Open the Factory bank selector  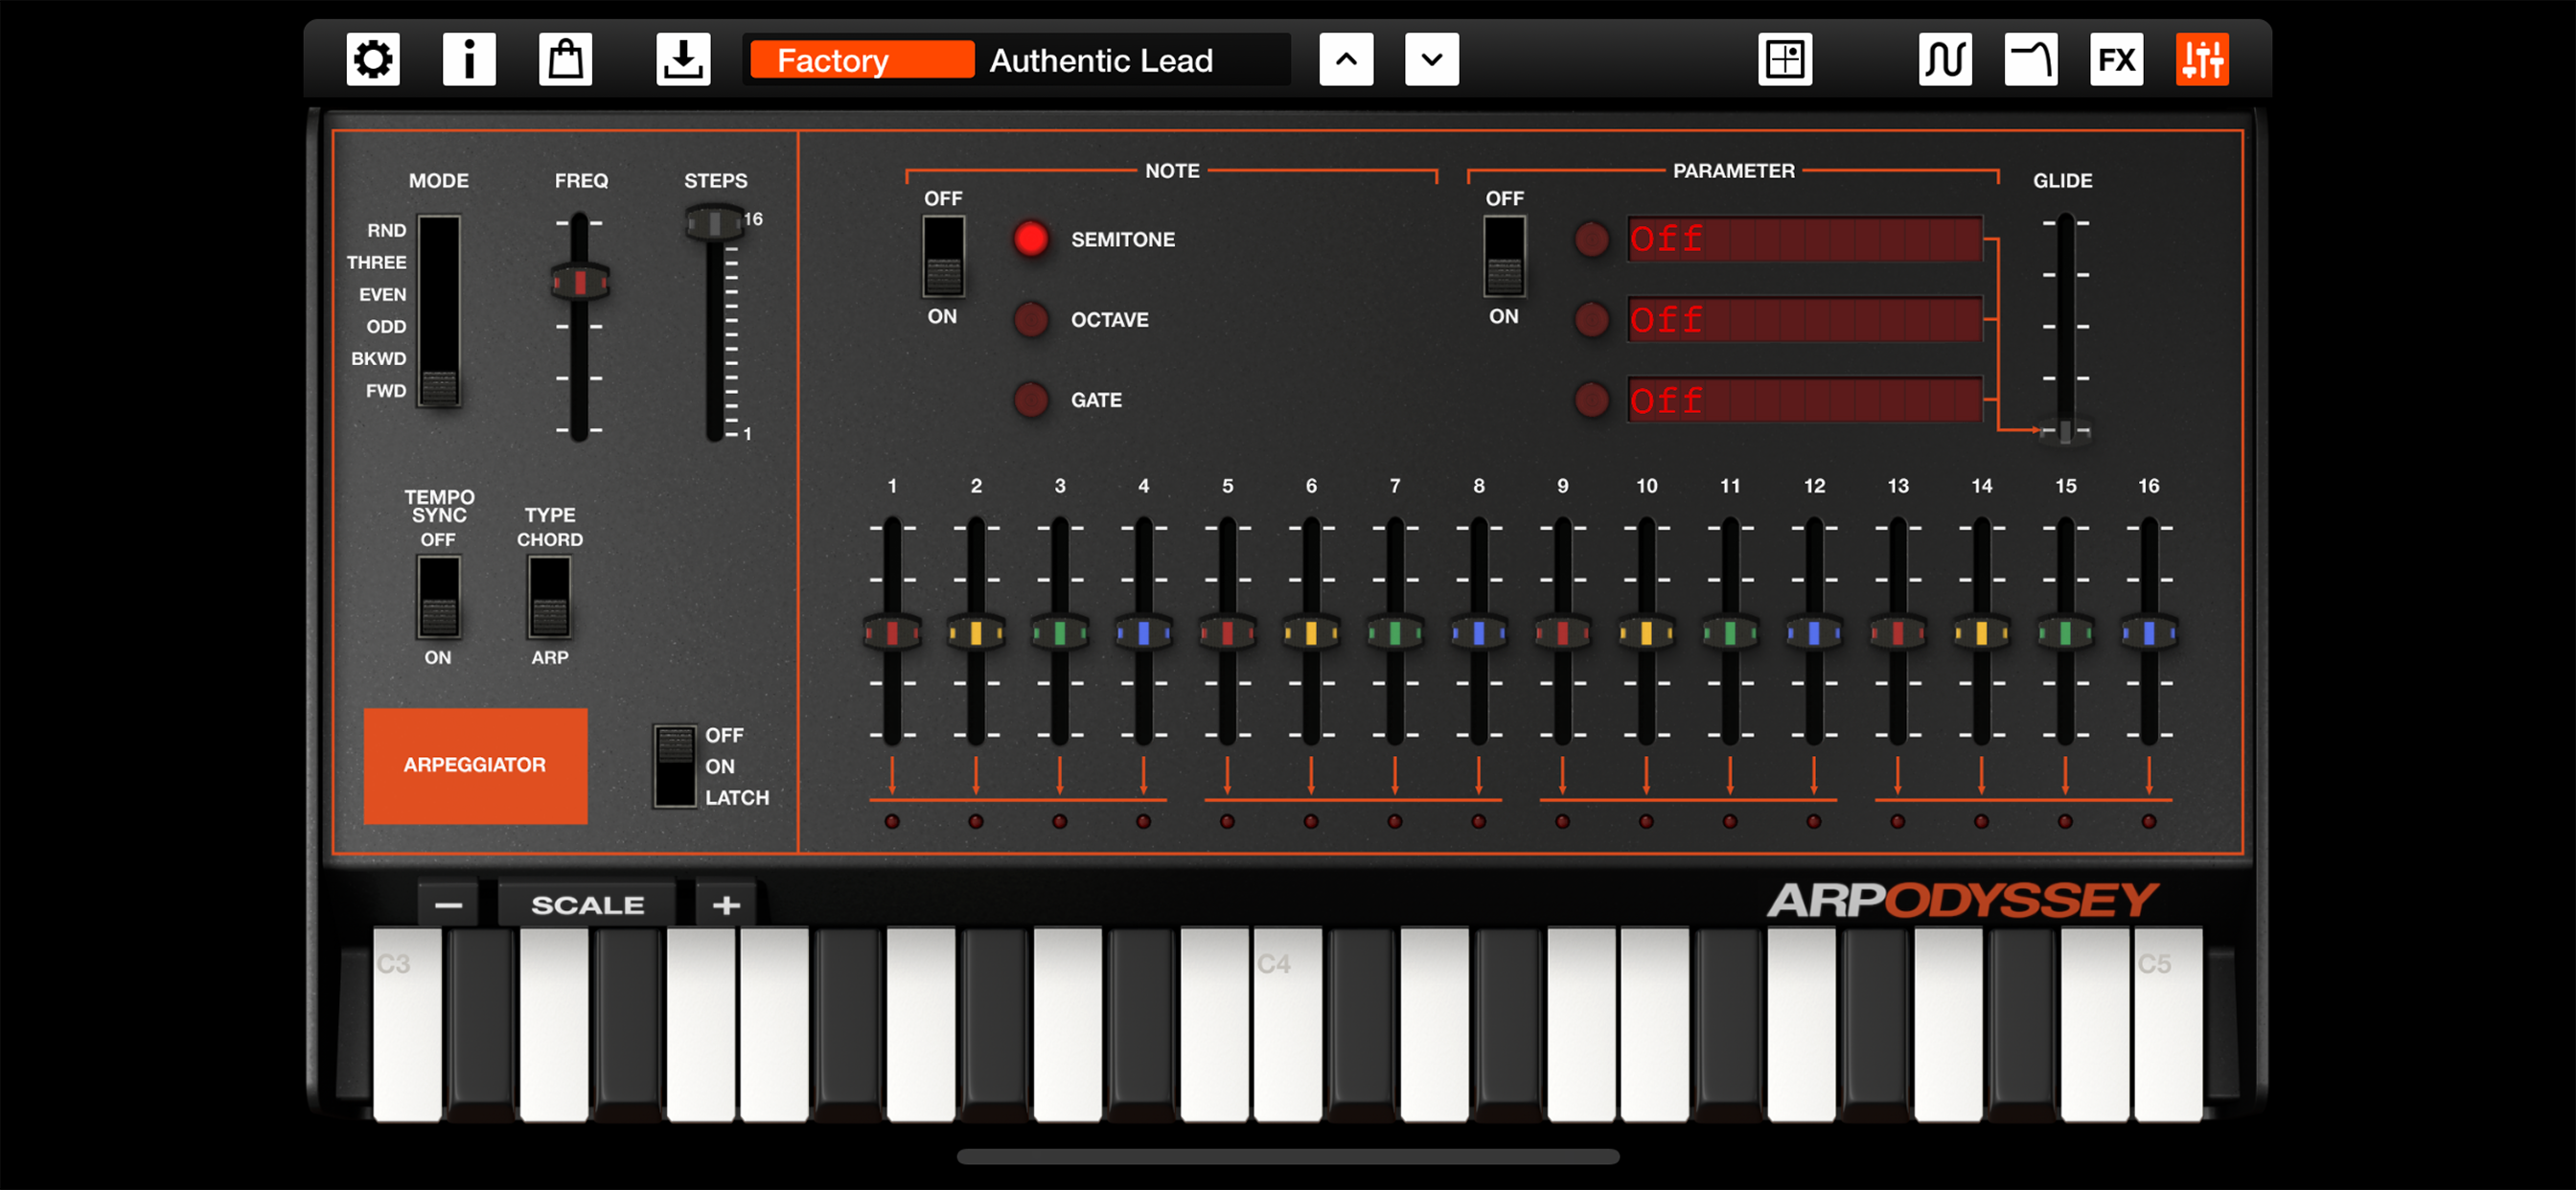(862, 60)
